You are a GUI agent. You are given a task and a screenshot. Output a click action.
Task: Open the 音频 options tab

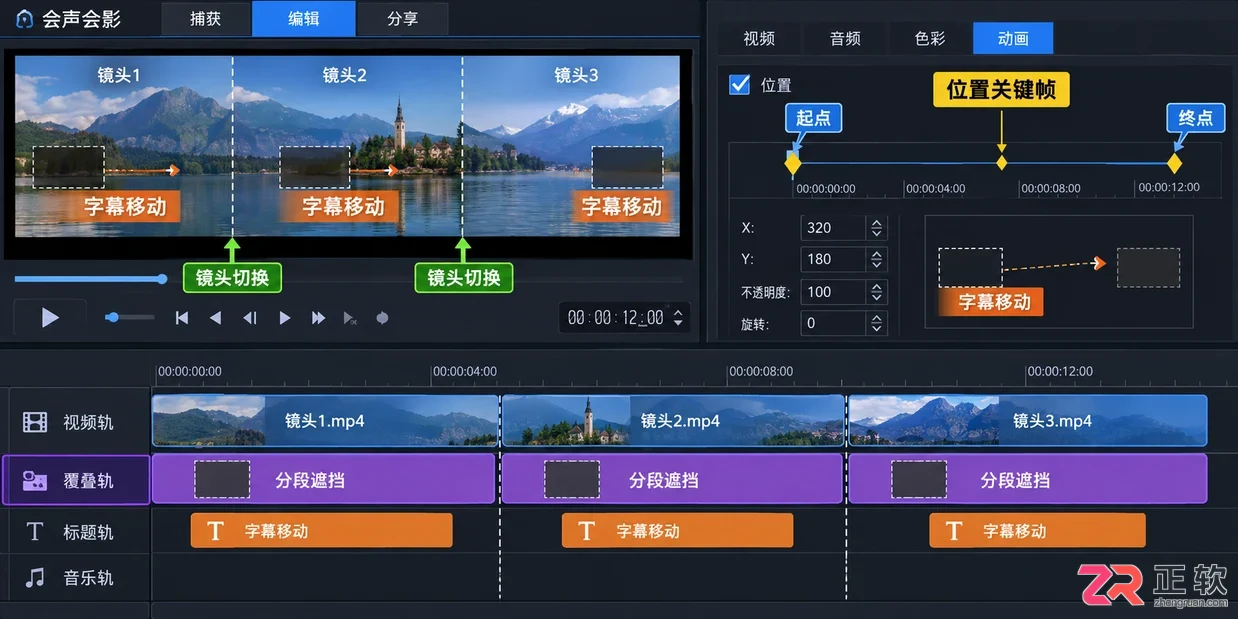click(x=845, y=38)
